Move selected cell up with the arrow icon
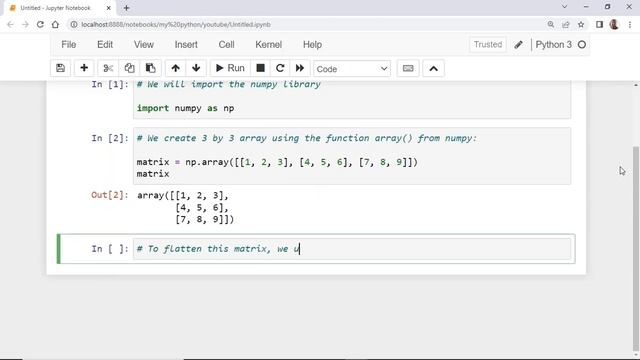 click(176, 68)
